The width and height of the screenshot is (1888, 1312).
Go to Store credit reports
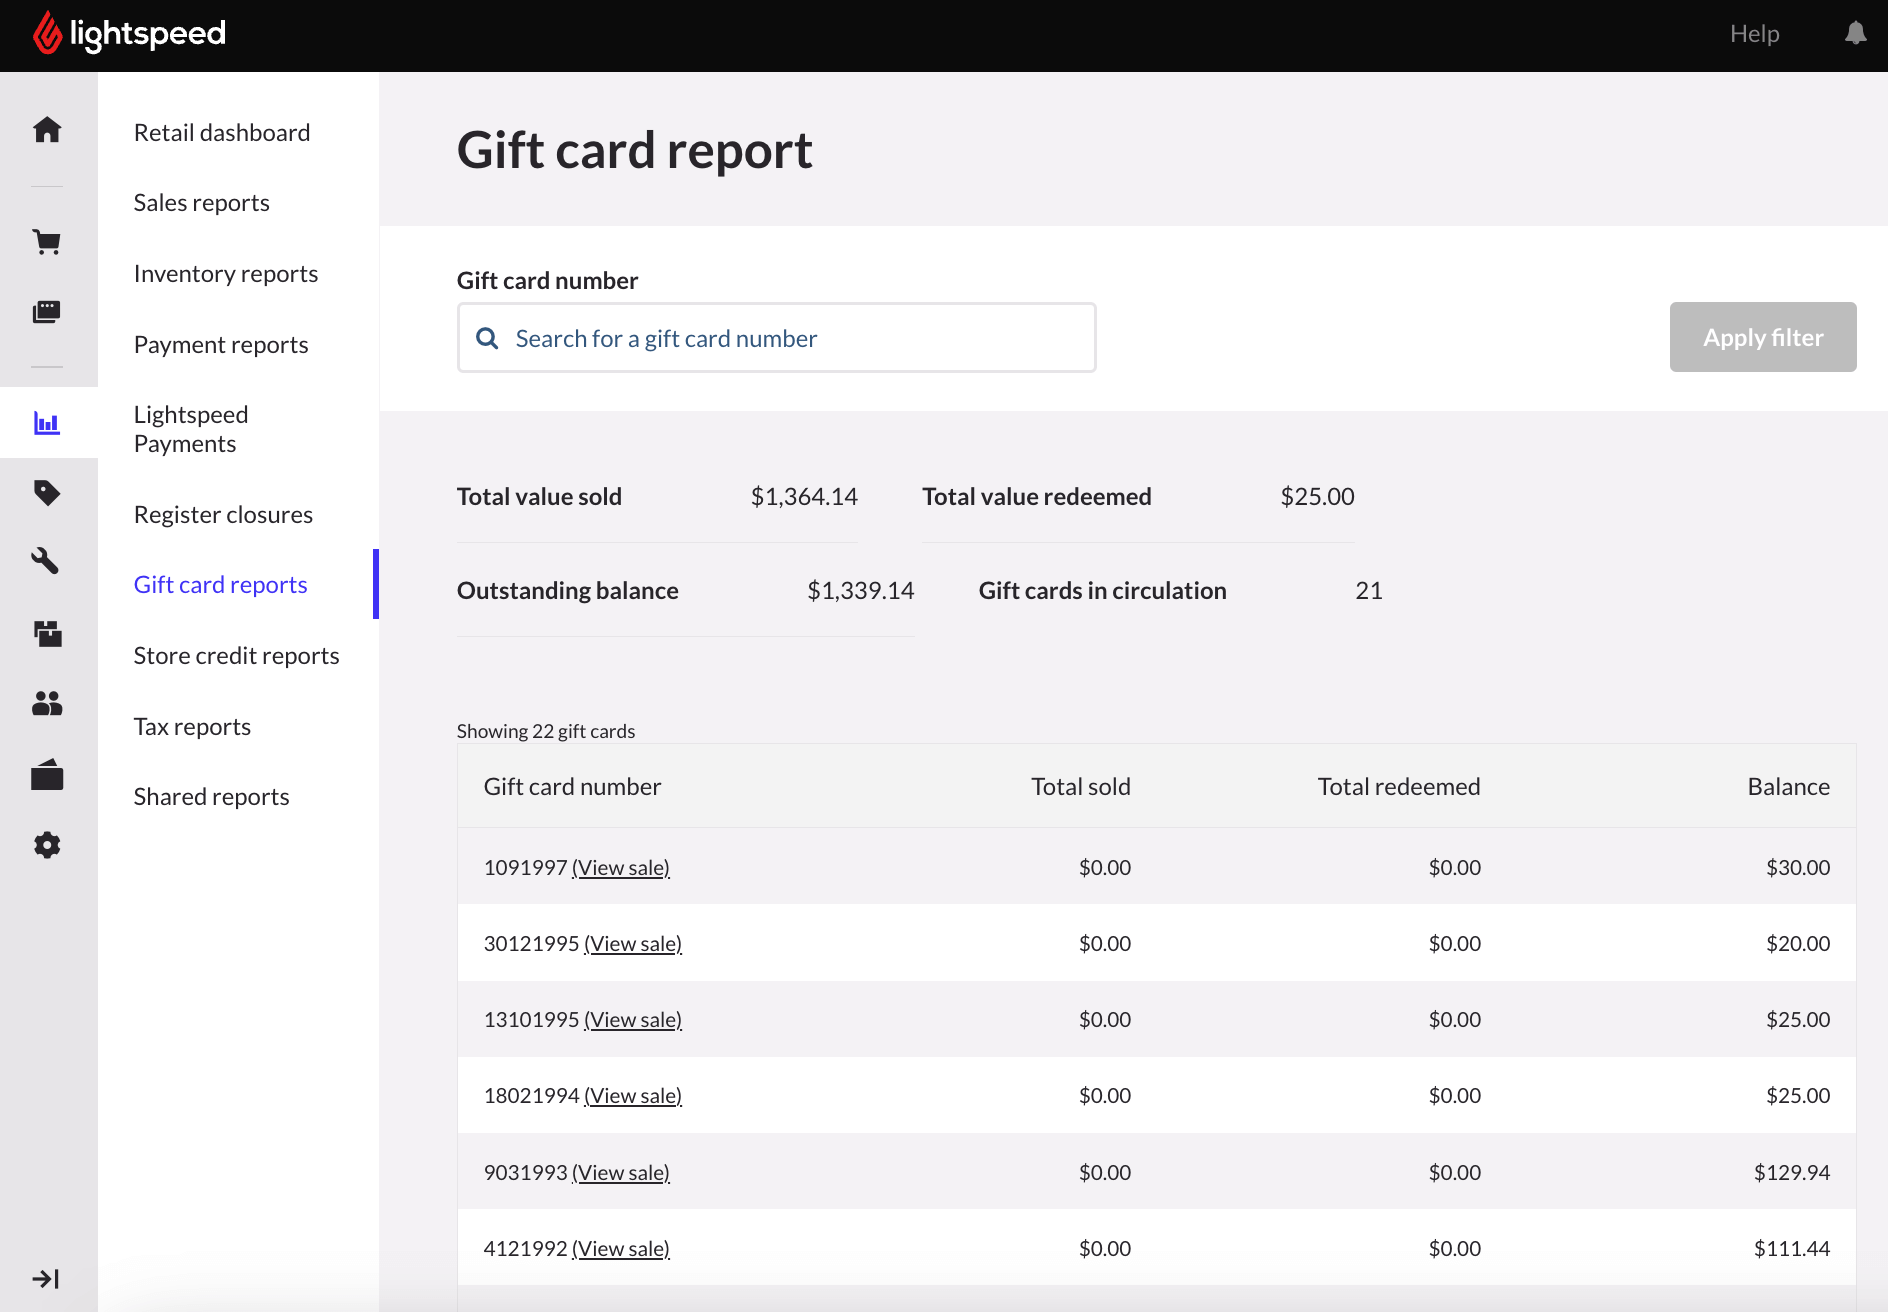pyautogui.click(x=236, y=656)
